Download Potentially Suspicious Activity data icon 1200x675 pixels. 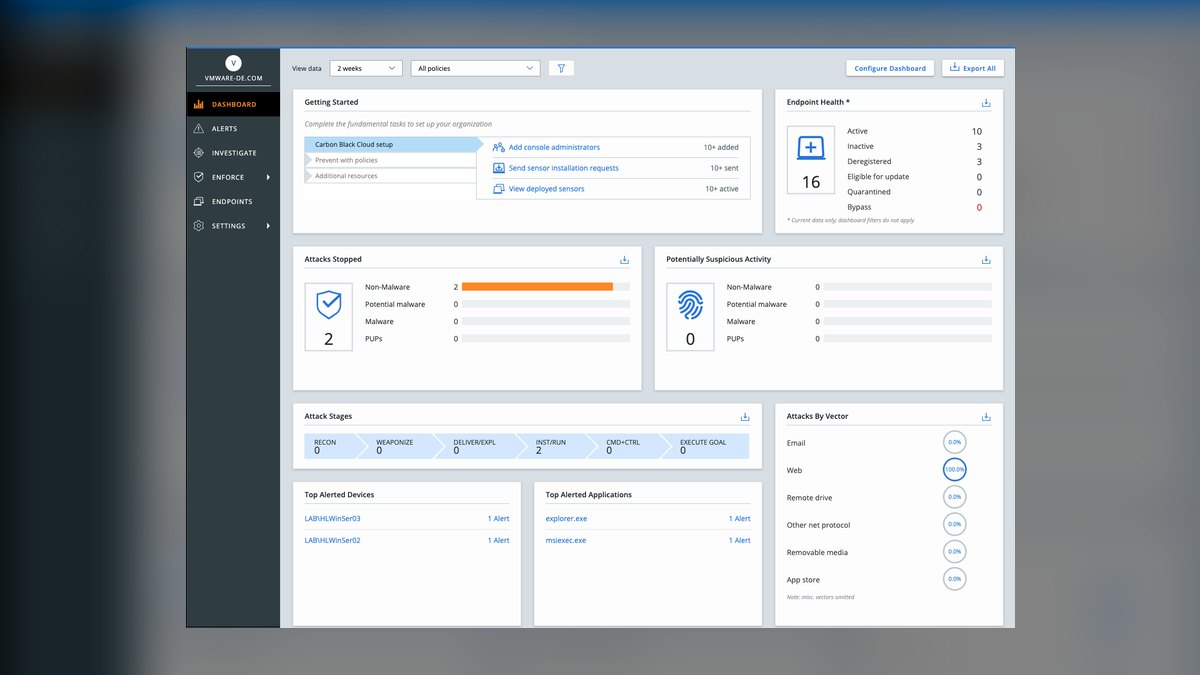[986, 259]
